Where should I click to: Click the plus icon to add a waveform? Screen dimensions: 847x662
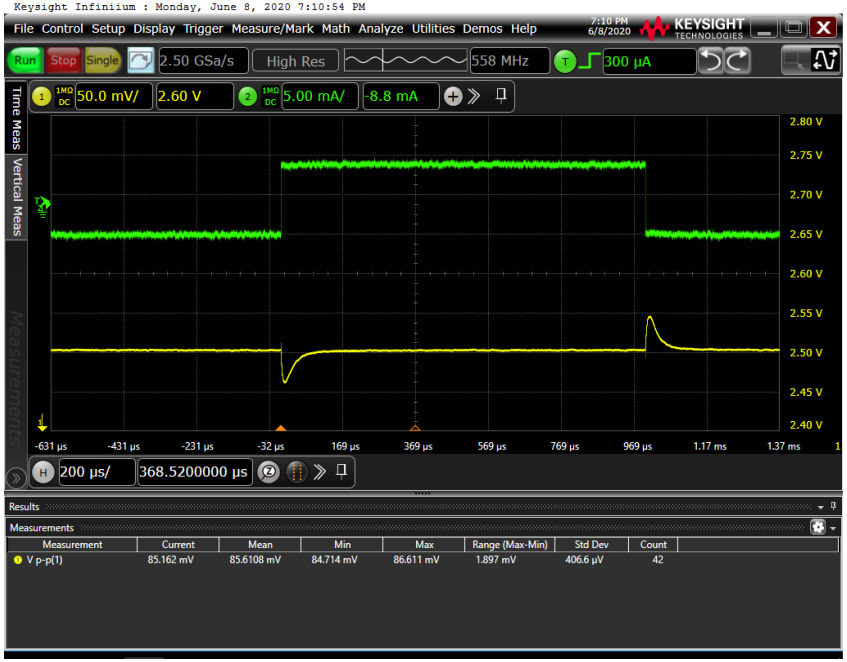point(455,96)
